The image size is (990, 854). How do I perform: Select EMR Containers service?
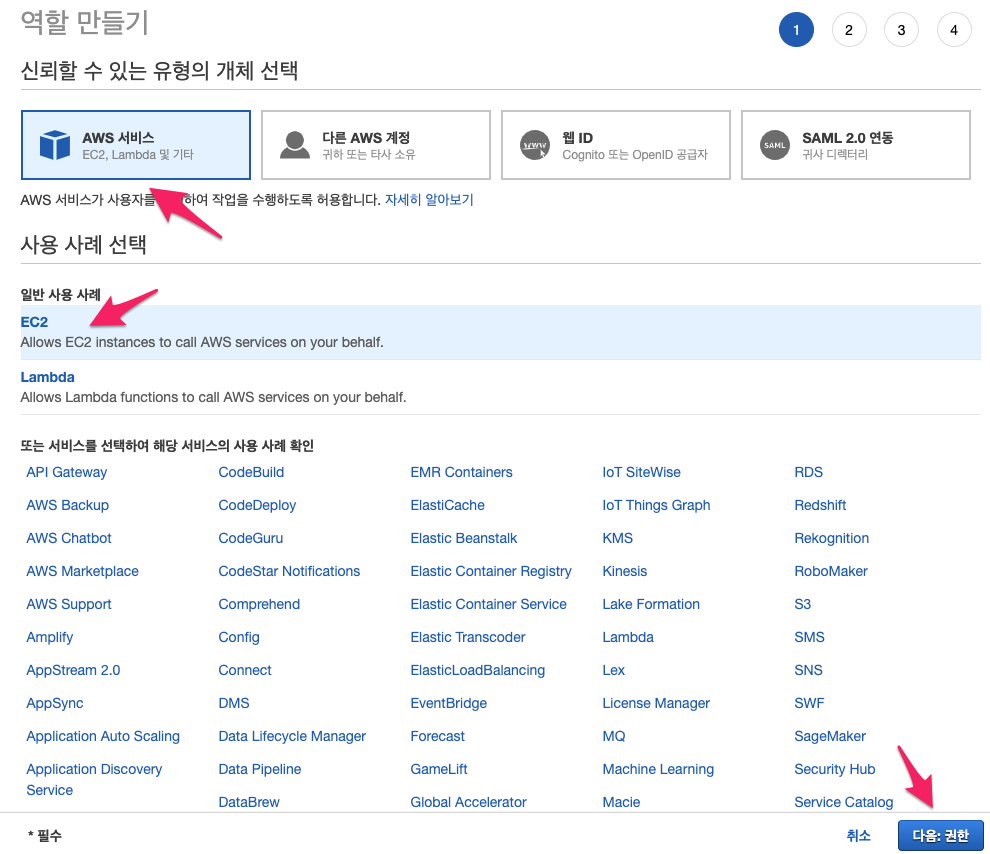462,472
